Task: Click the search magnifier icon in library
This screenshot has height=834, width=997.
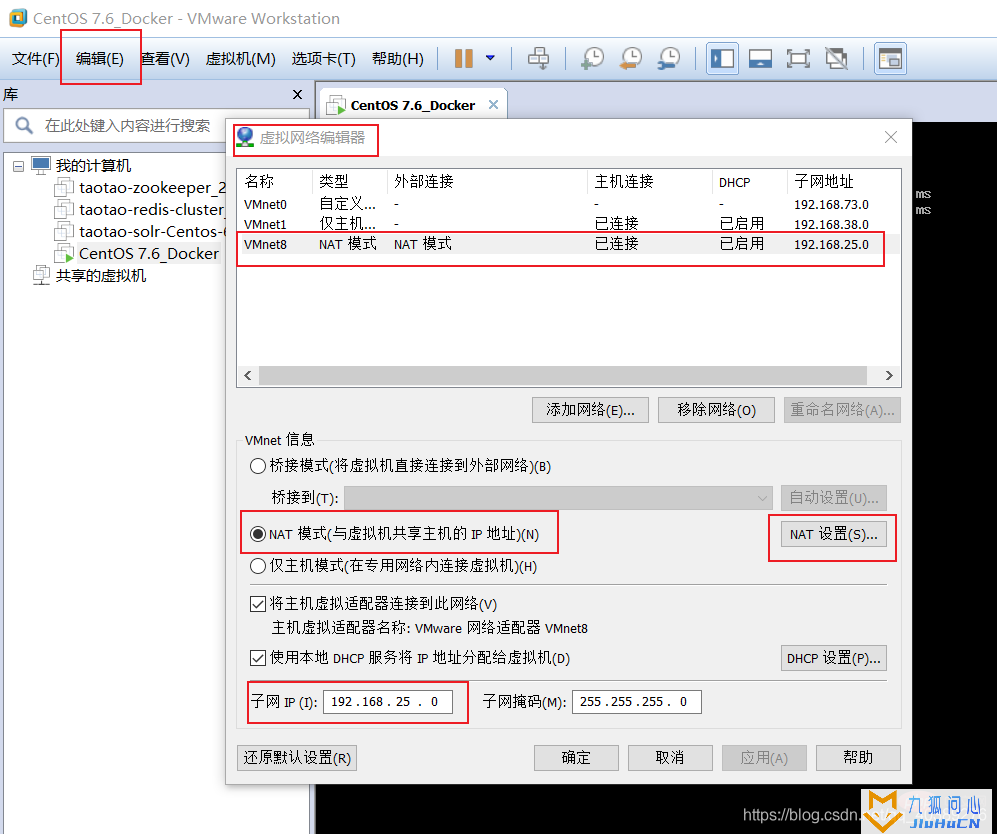Action: (x=24, y=125)
